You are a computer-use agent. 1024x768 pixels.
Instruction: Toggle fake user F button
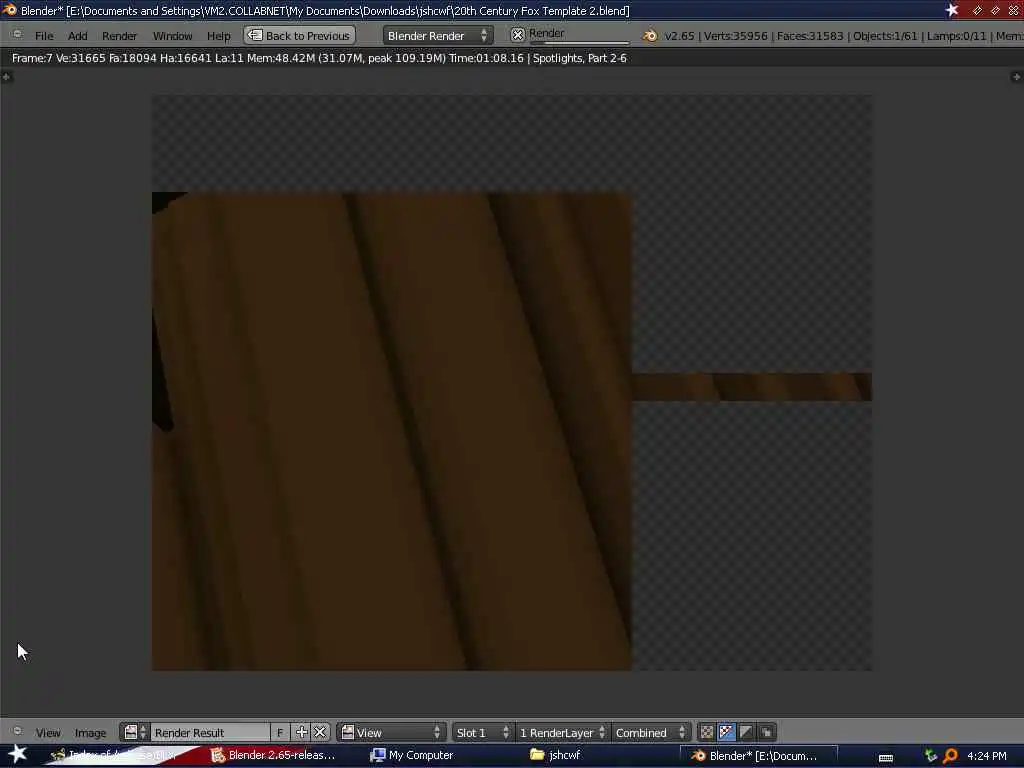click(280, 732)
